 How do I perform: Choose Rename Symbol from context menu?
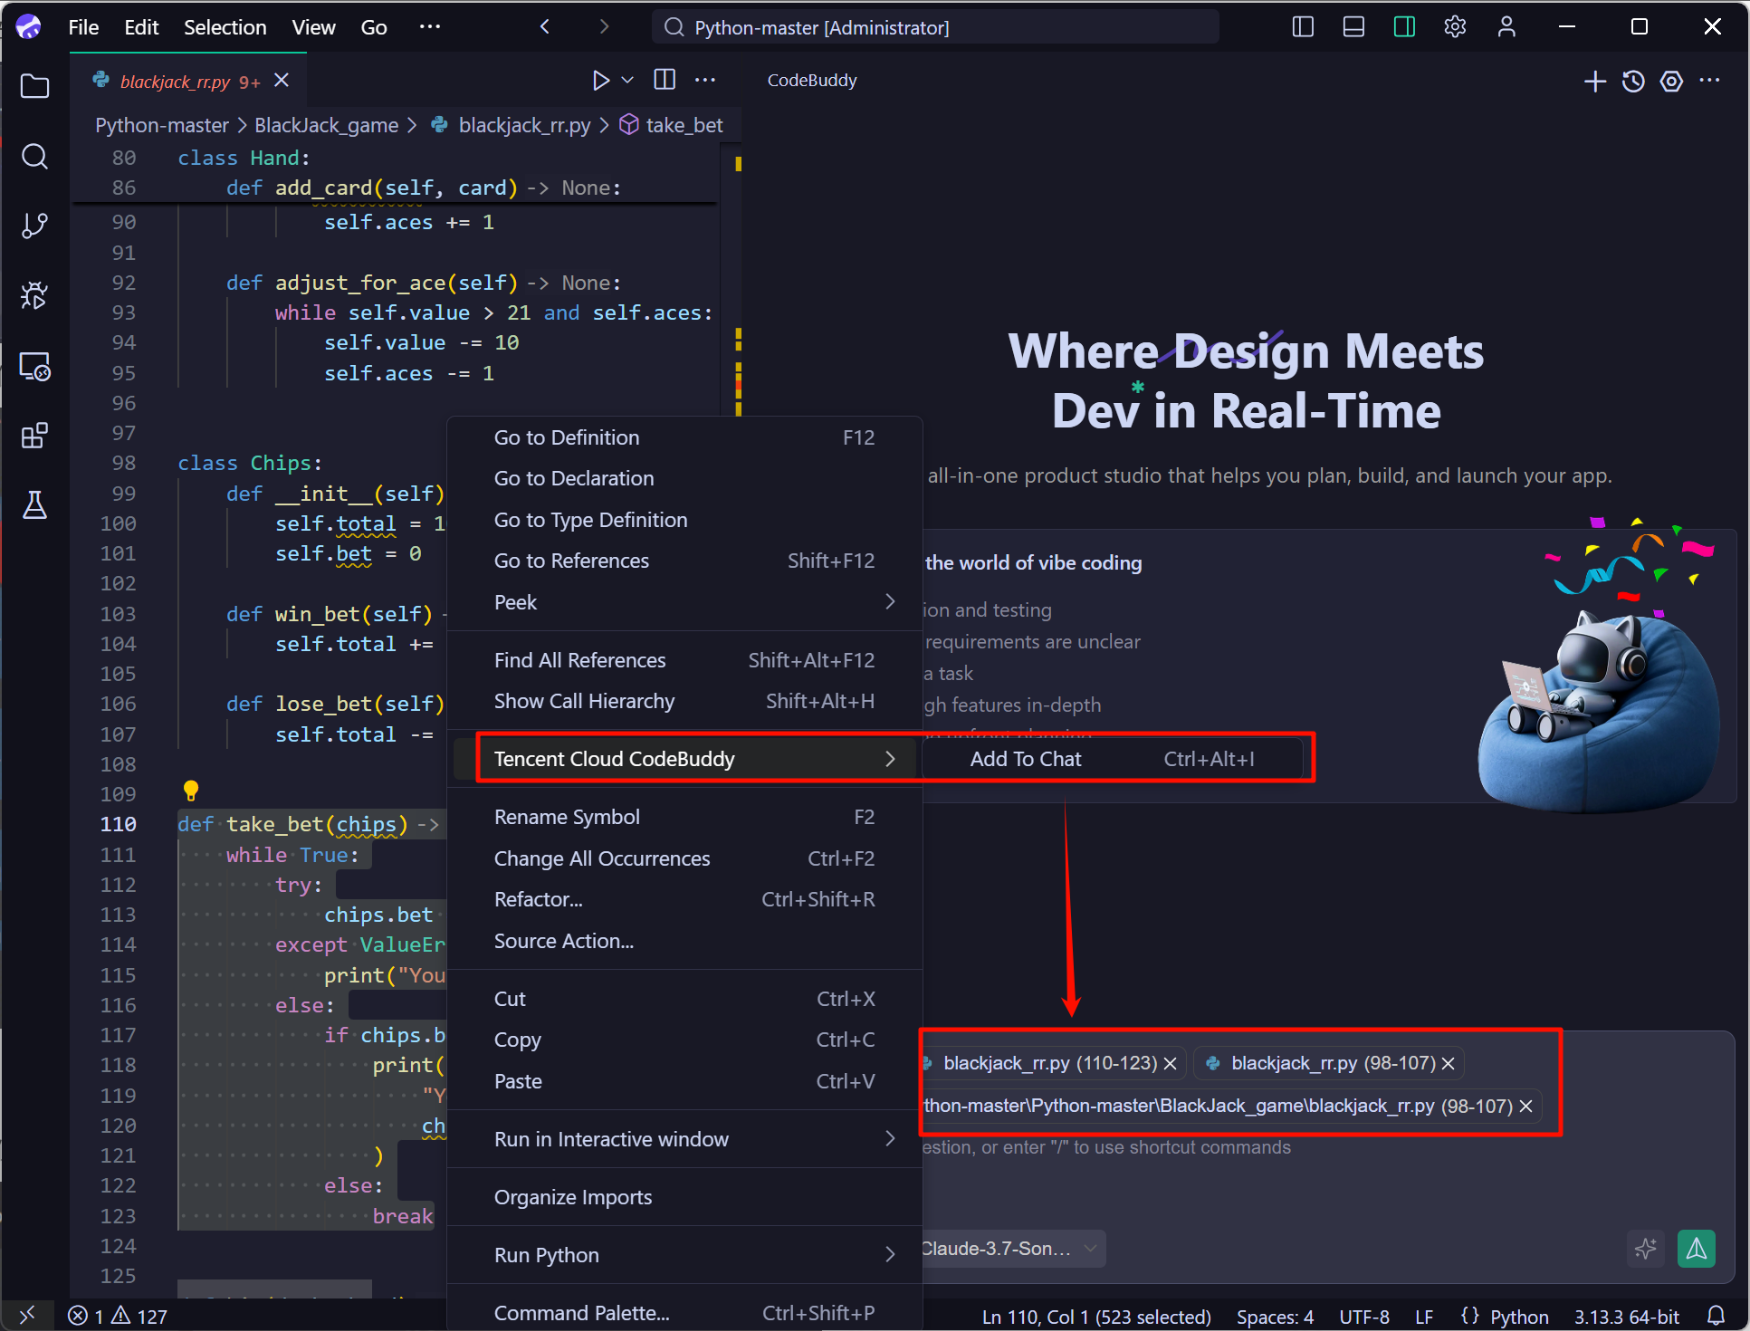tap(566, 817)
